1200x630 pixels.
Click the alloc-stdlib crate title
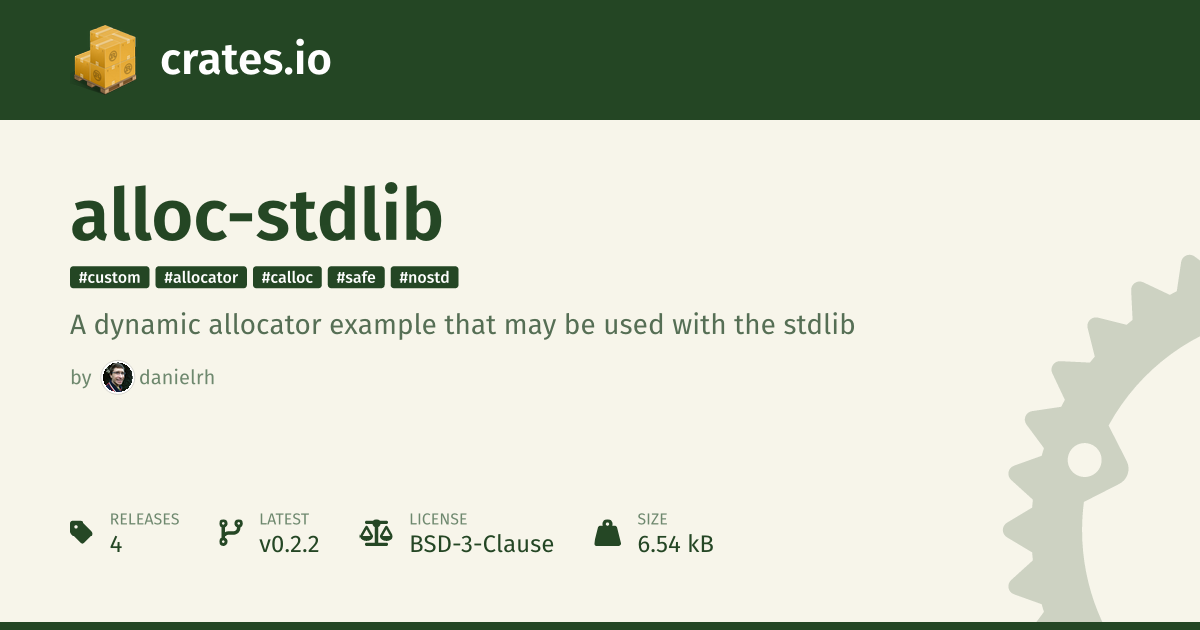tap(256, 216)
